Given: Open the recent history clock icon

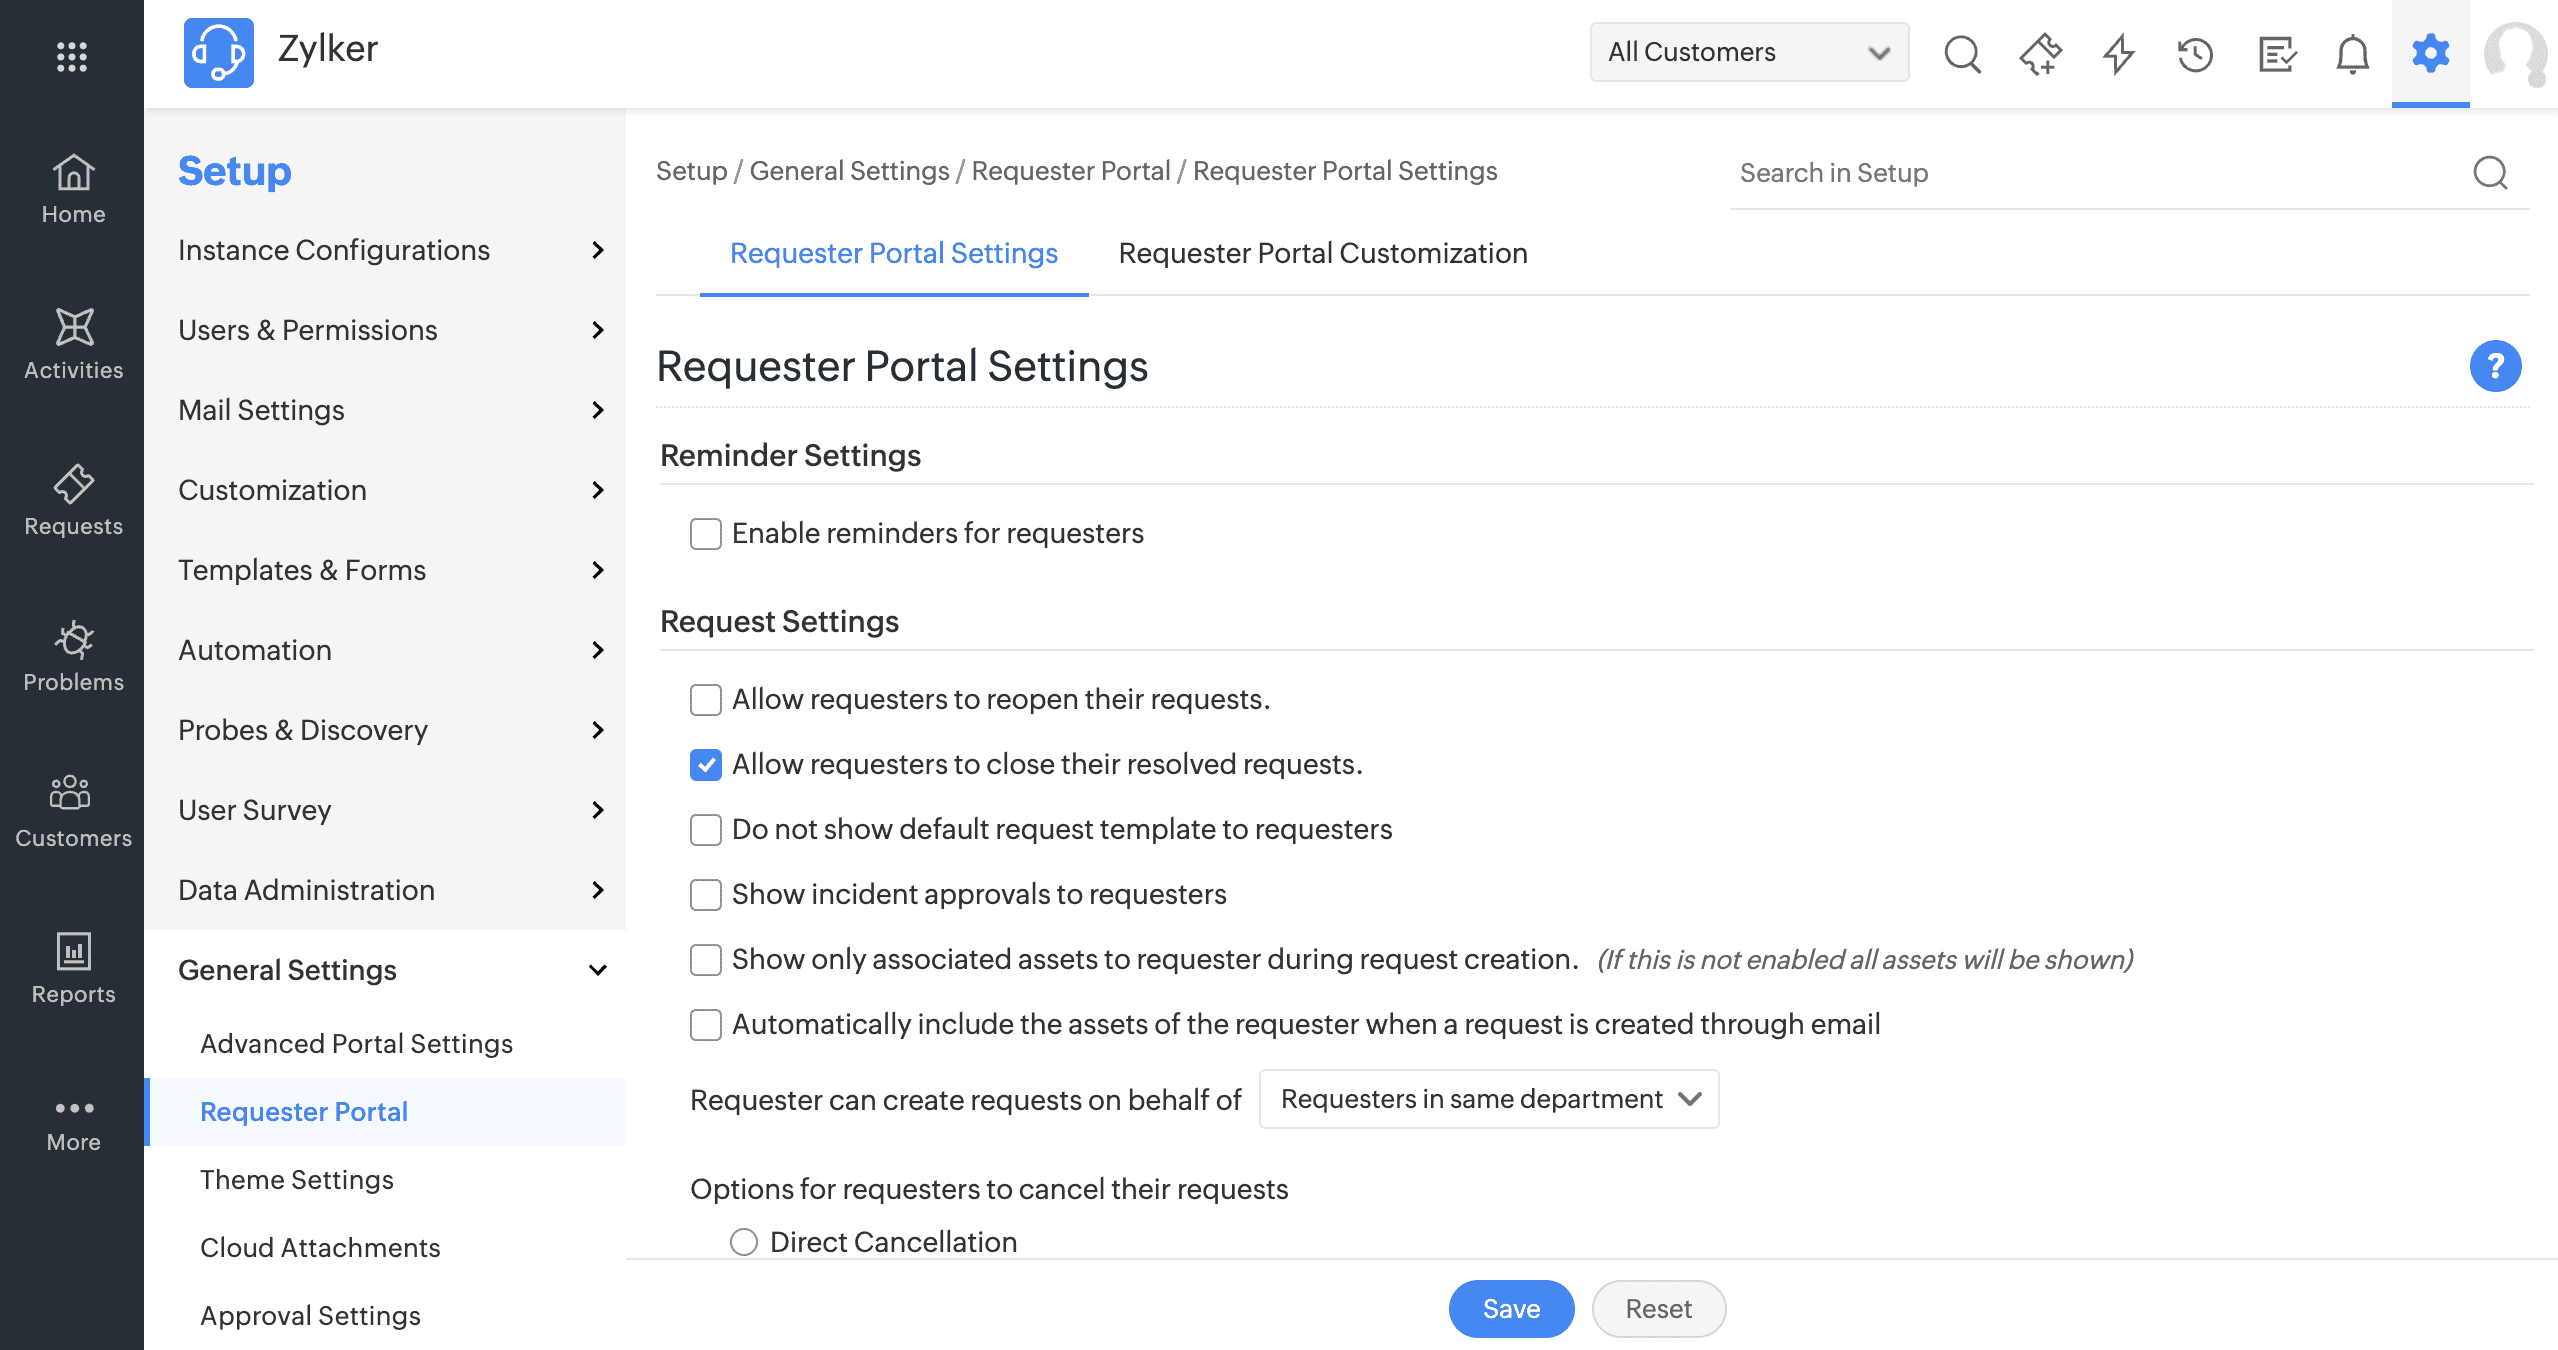Looking at the screenshot, I should [x=2195, y=54].
